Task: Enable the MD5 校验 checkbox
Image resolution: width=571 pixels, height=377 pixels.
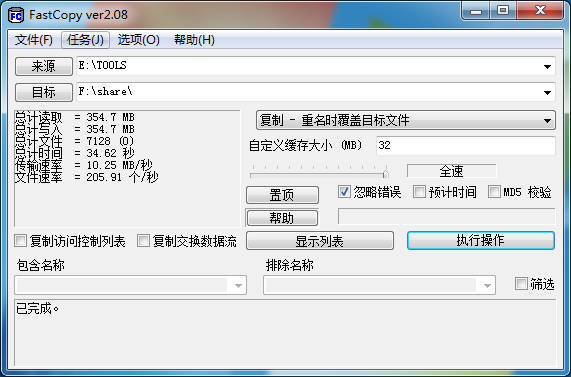Action: 494,192
